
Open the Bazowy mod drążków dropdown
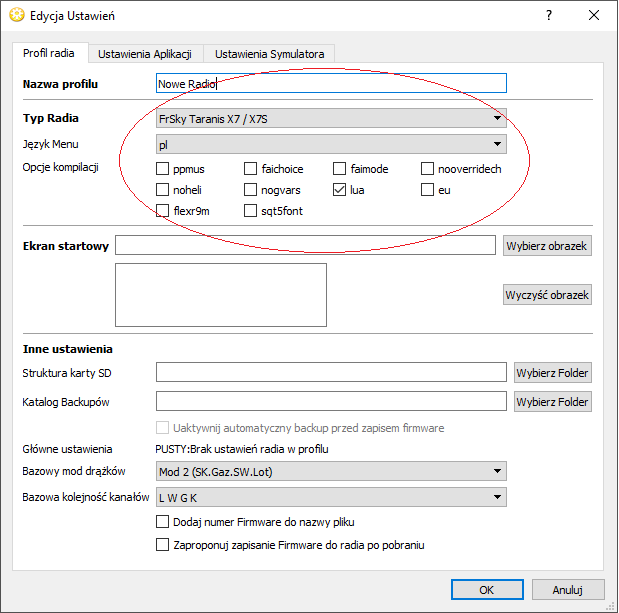(331, 471)
